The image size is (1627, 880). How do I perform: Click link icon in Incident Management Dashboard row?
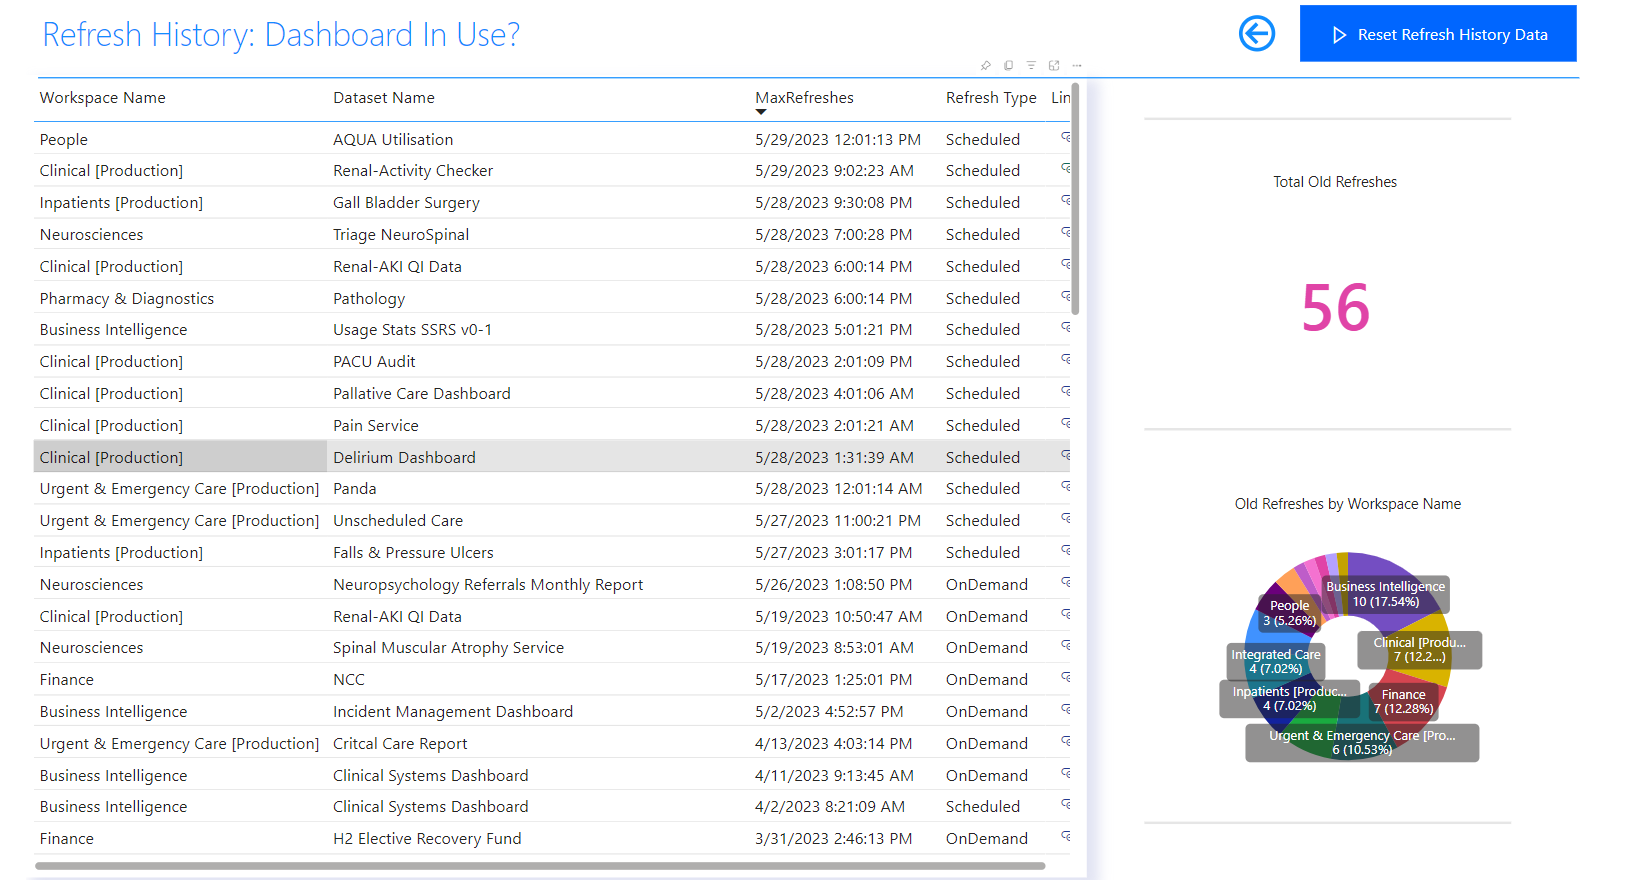(x=1066, y=710)
